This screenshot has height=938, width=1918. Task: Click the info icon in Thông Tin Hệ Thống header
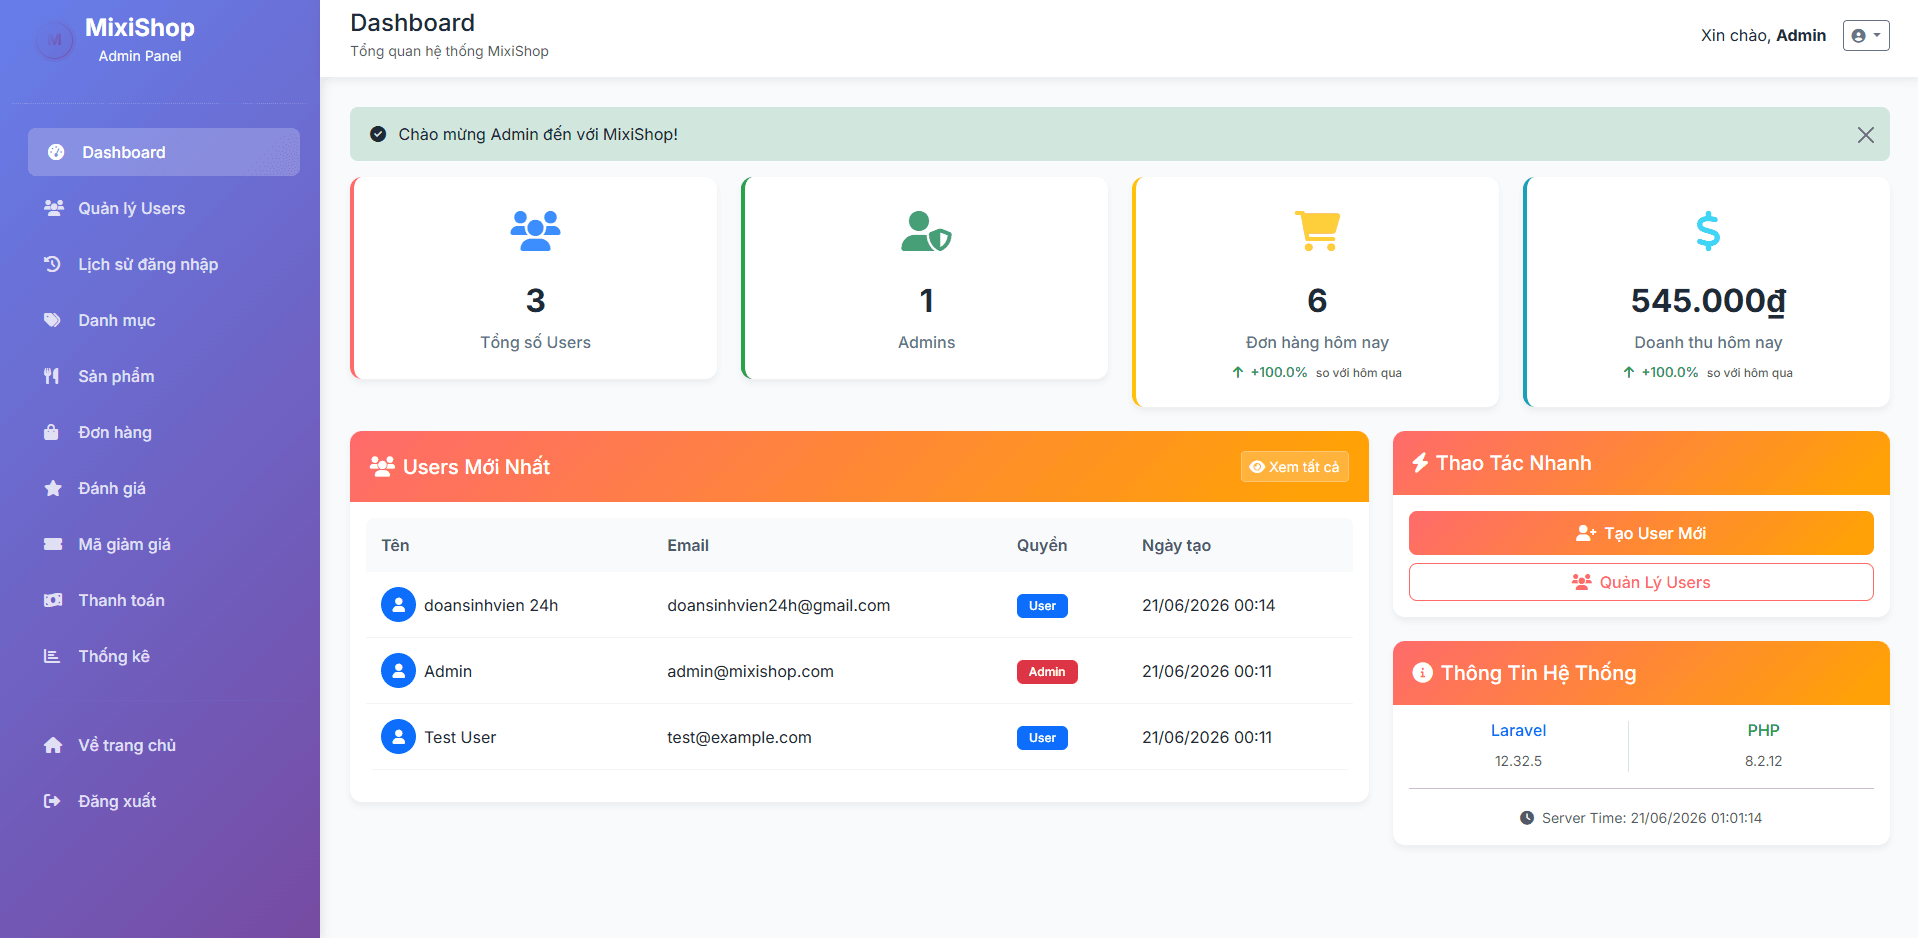(1422, 673)
